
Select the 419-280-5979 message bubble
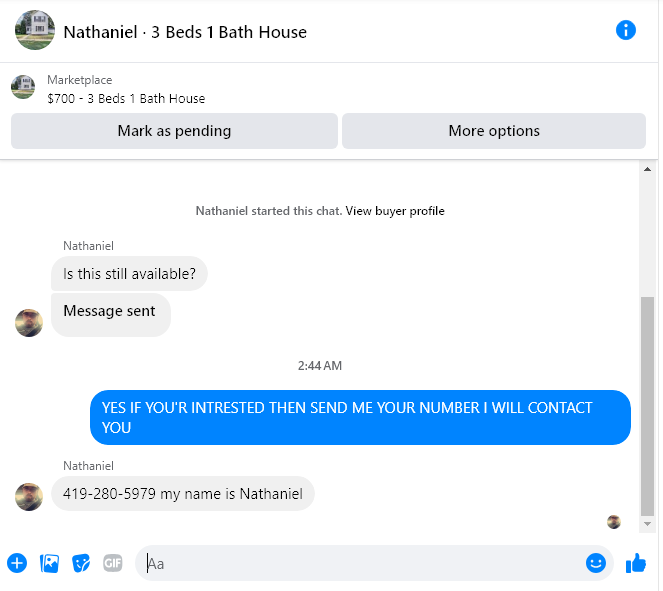[184, 496]
